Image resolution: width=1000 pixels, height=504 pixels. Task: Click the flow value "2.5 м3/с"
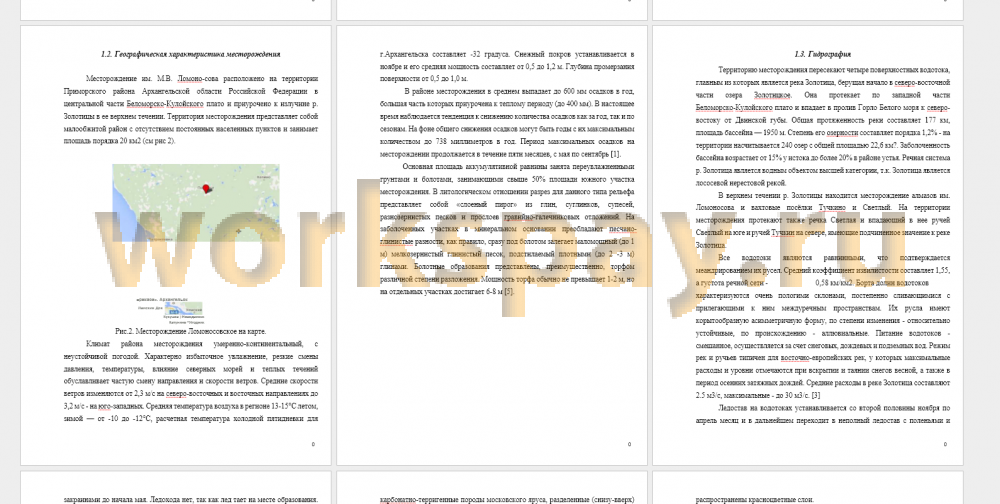click(710, 396)
